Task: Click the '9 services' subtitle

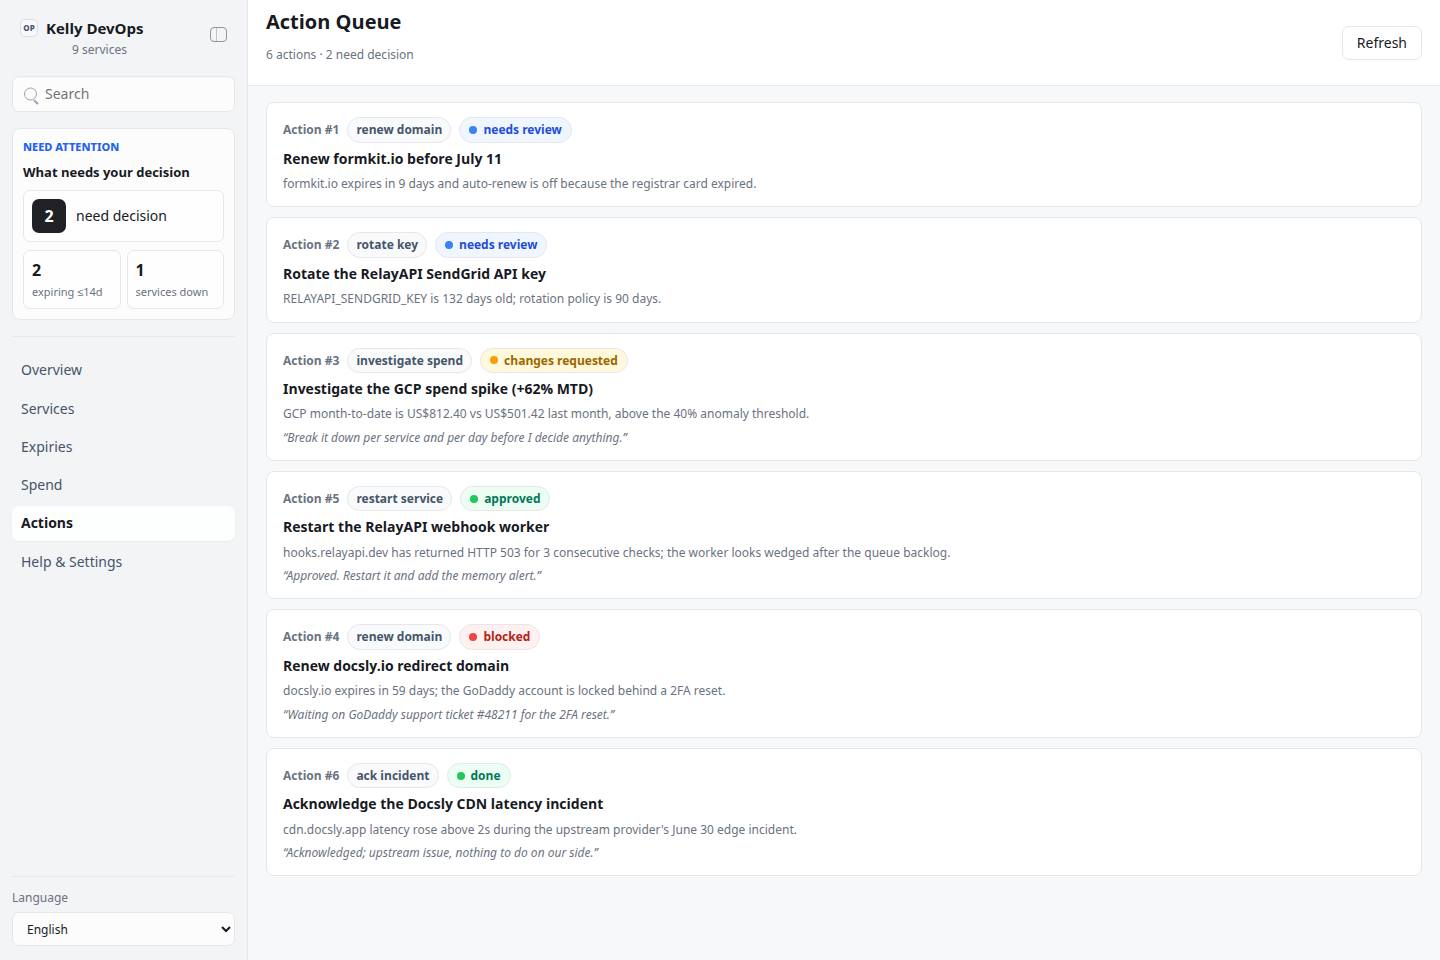Action: [x=99, y=50]
